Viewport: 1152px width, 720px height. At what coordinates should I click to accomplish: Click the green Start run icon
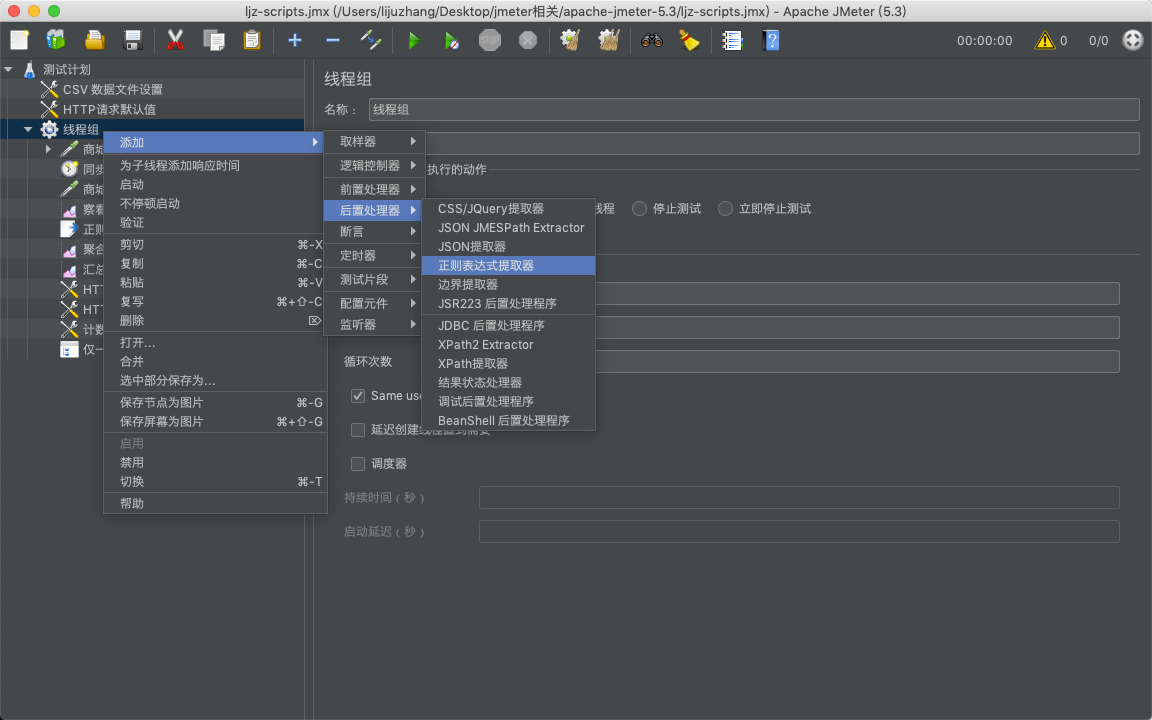[x=414, y=40]
